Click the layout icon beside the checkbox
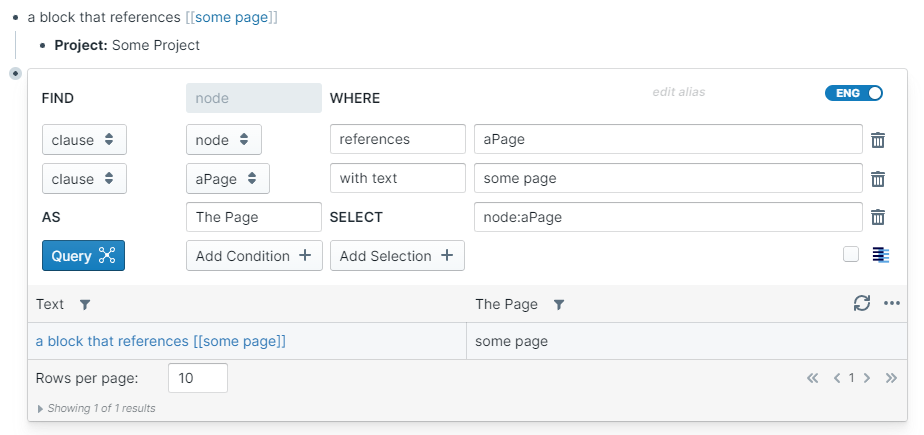924x435 pixels. (x=880, y=255)
